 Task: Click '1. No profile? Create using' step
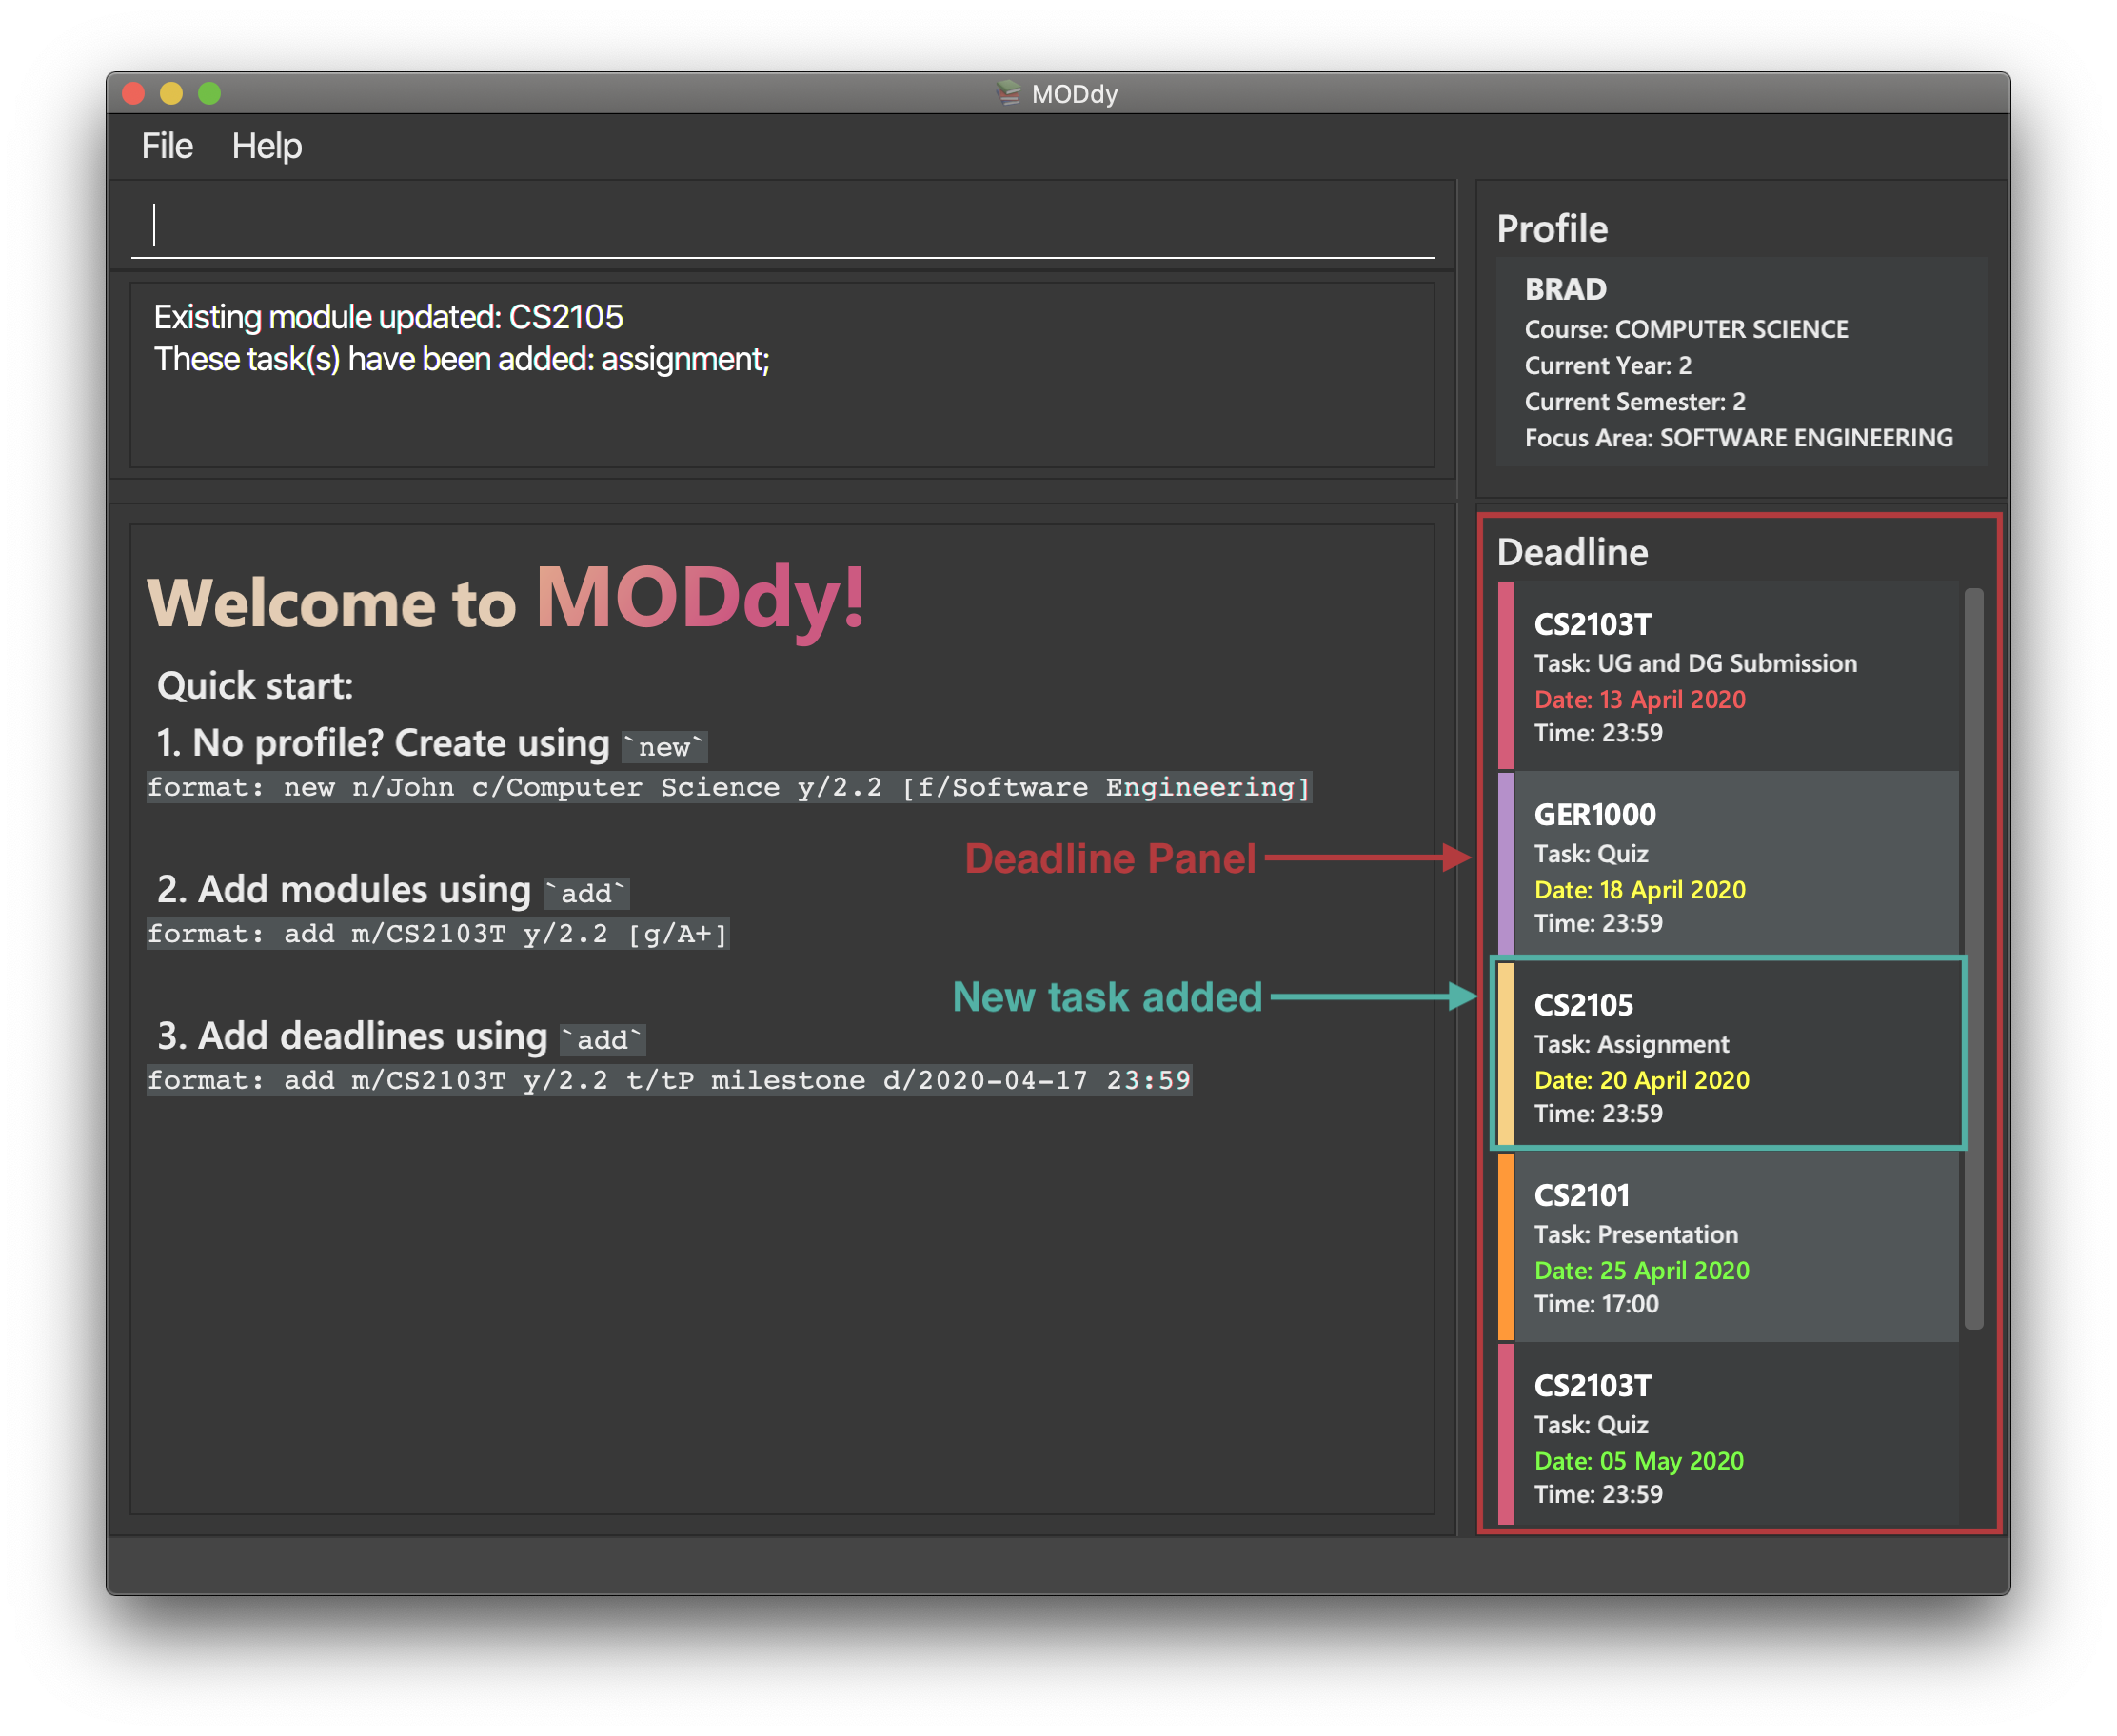pos(383,743)
